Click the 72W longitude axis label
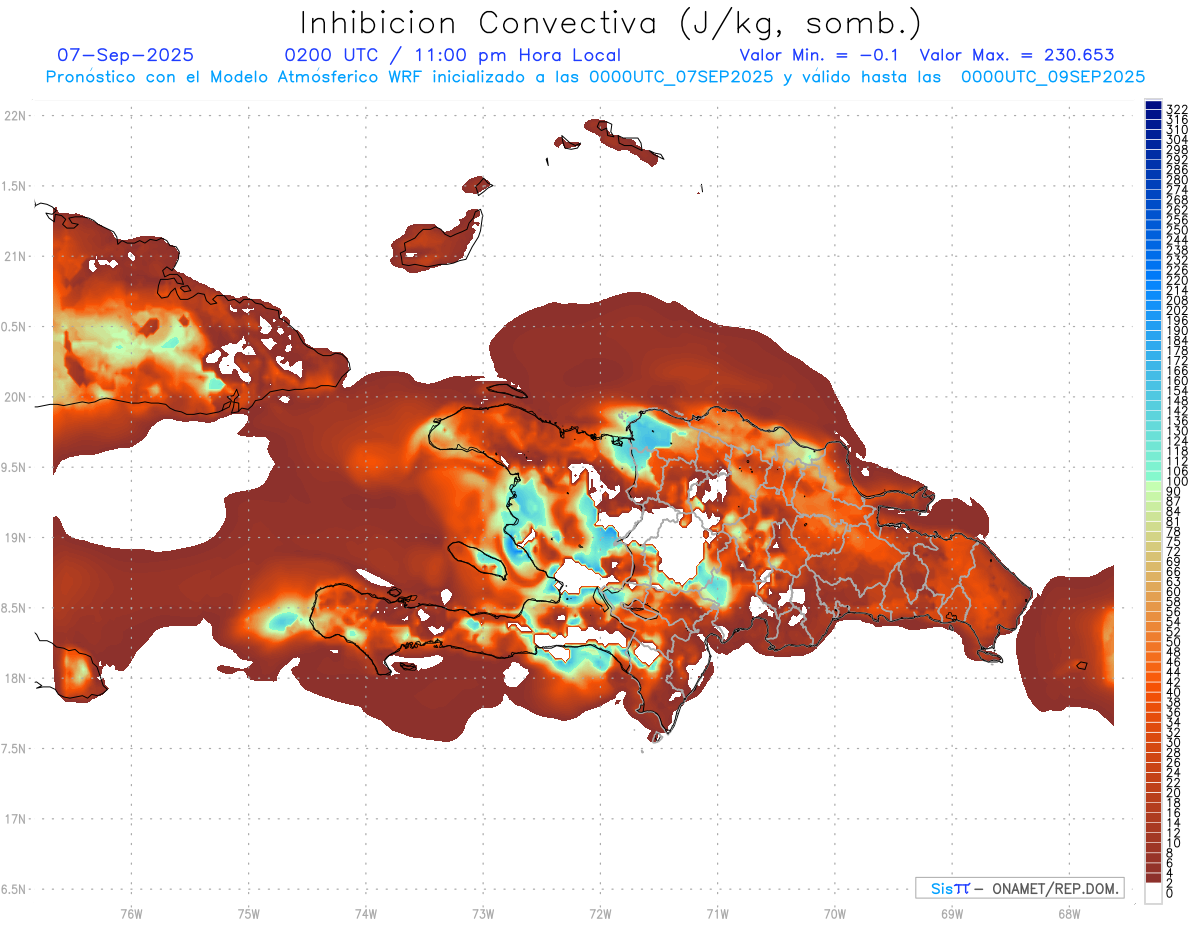This screenshot has width=1200, height=927. [x=600, y=913]
